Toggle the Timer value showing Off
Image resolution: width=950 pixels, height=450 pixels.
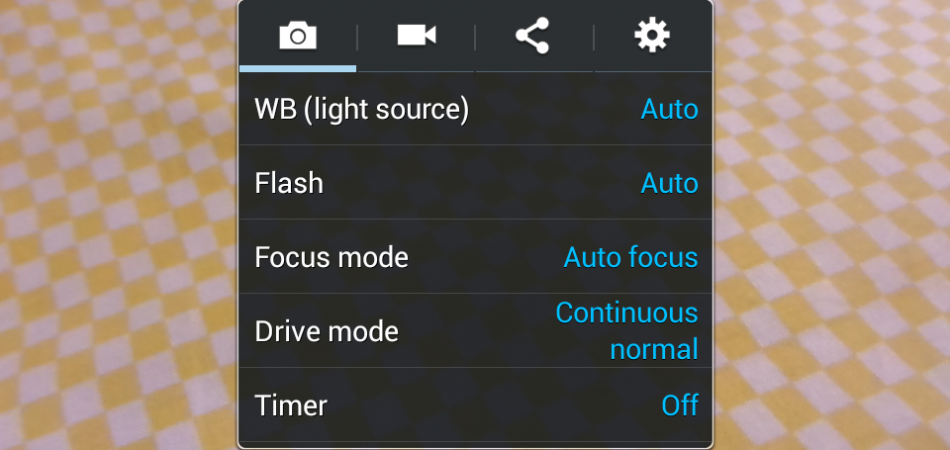point(680,405)
